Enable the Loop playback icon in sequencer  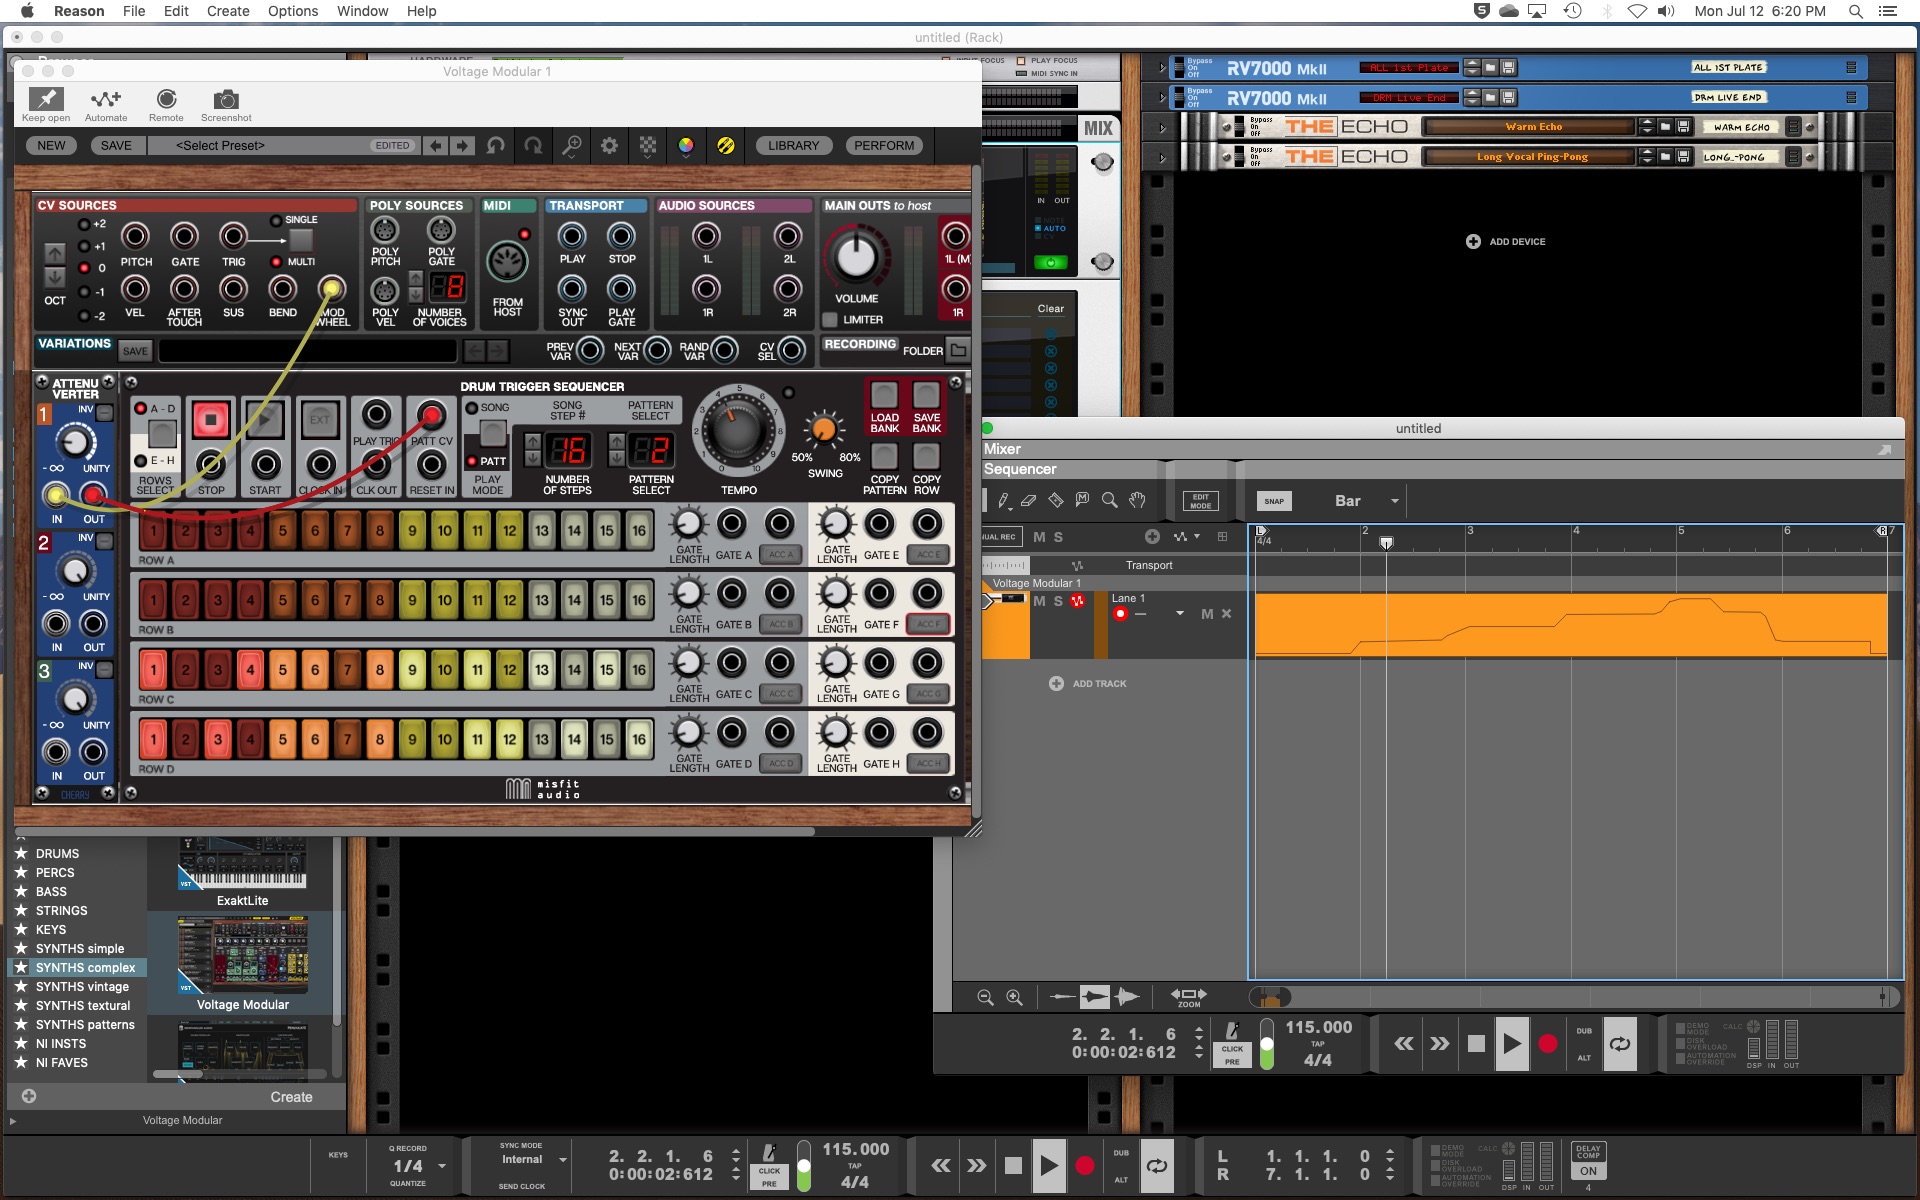(1620, 1042)
